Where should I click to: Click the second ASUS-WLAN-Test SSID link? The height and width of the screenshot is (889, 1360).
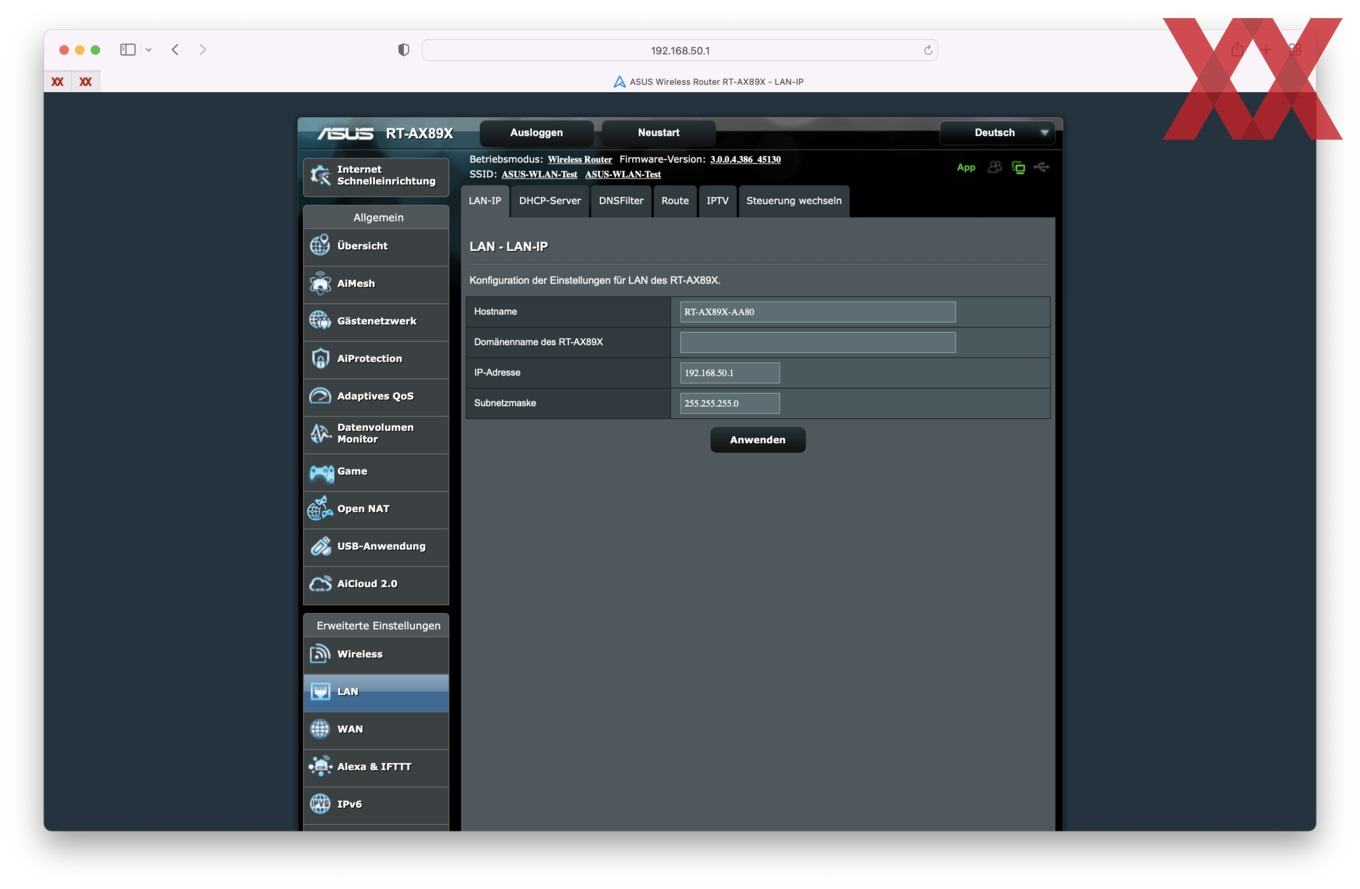click(623, 175)
